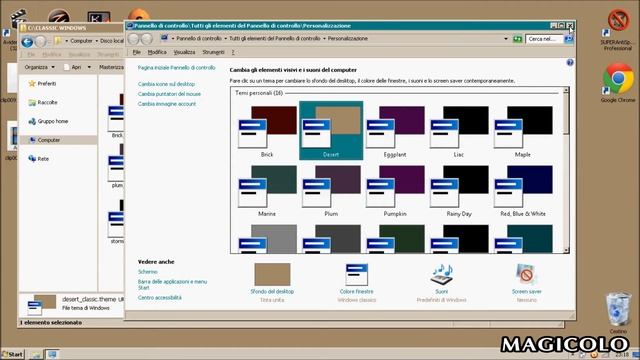Open the address bar history dropdown
This screenshot has width=640, height=360.
coord(506,39)
